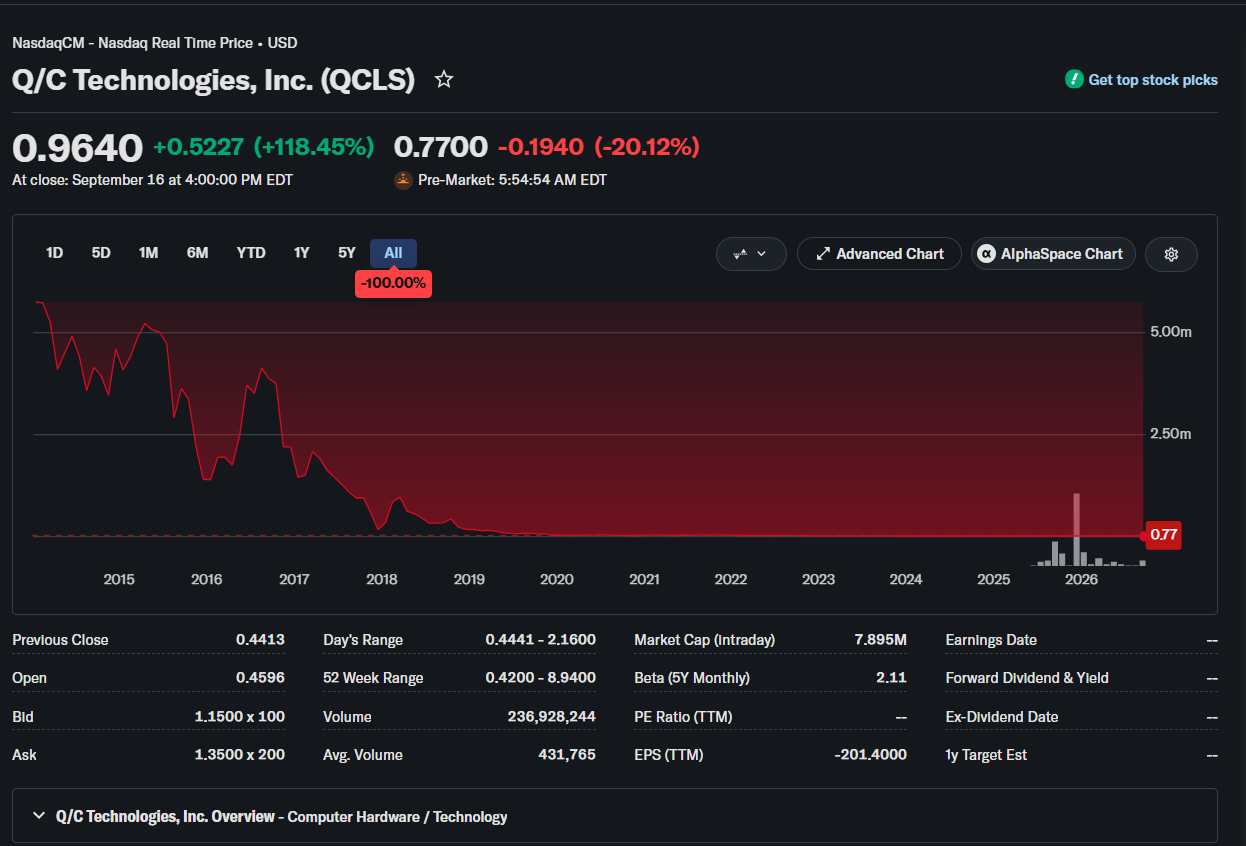Image resolution: width=1246 pixels, height=846 pixels.
Task: Follow the Get top stock picks link
Action: click(1153, 80)
